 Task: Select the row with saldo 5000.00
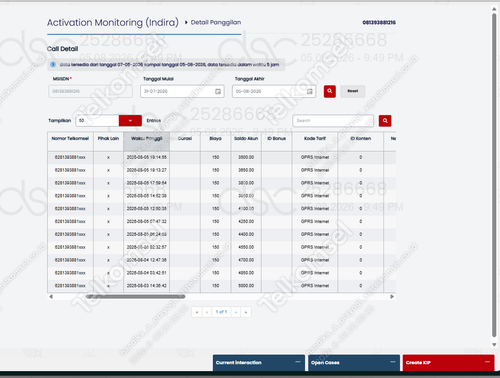tap(222, 286)
